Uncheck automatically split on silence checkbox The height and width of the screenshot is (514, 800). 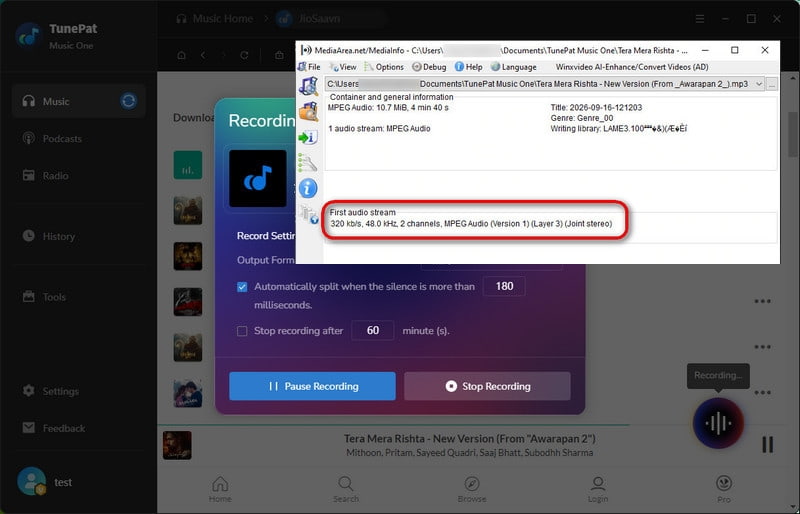pos(242,287)
